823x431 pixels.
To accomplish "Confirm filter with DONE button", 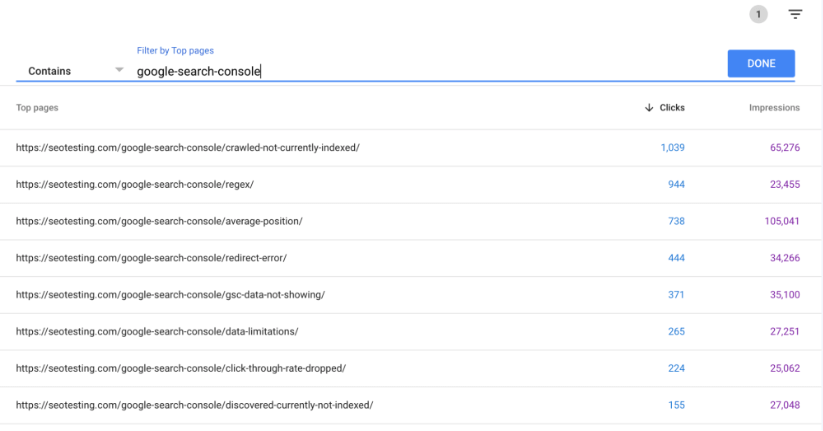I will click(x=761, y=64).
